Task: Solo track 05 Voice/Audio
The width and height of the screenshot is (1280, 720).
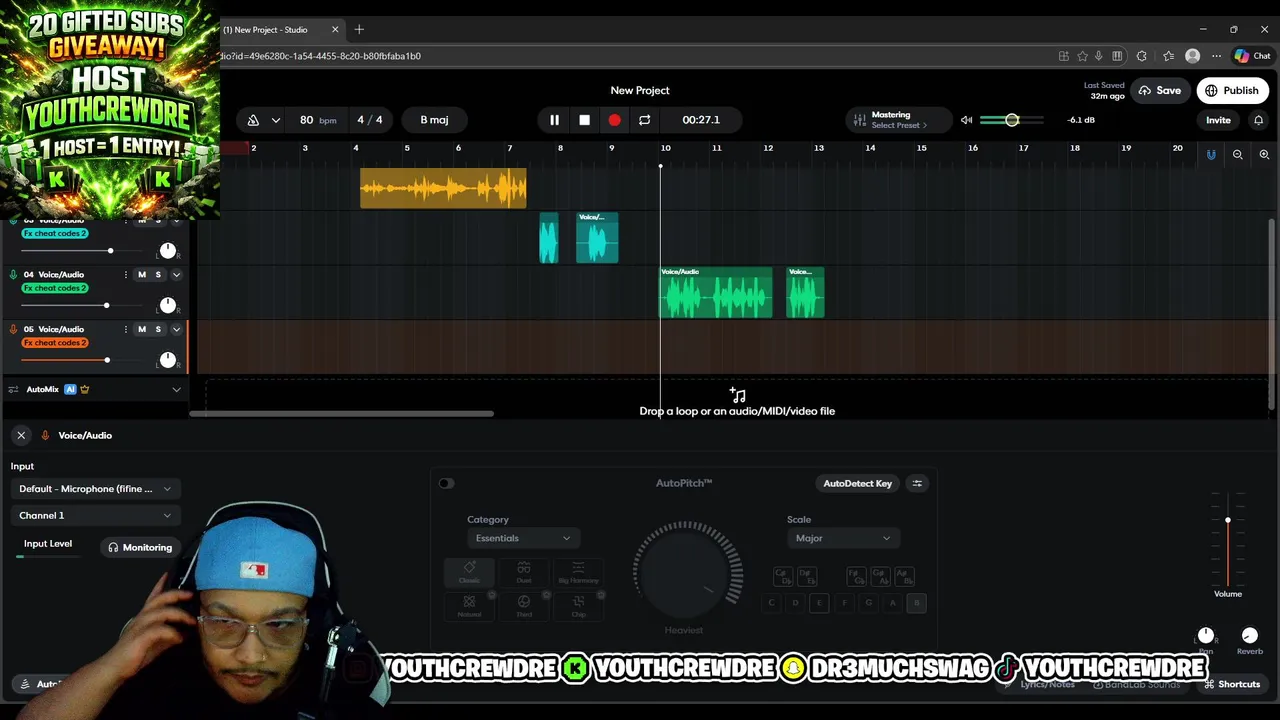Action: (157, 329)
